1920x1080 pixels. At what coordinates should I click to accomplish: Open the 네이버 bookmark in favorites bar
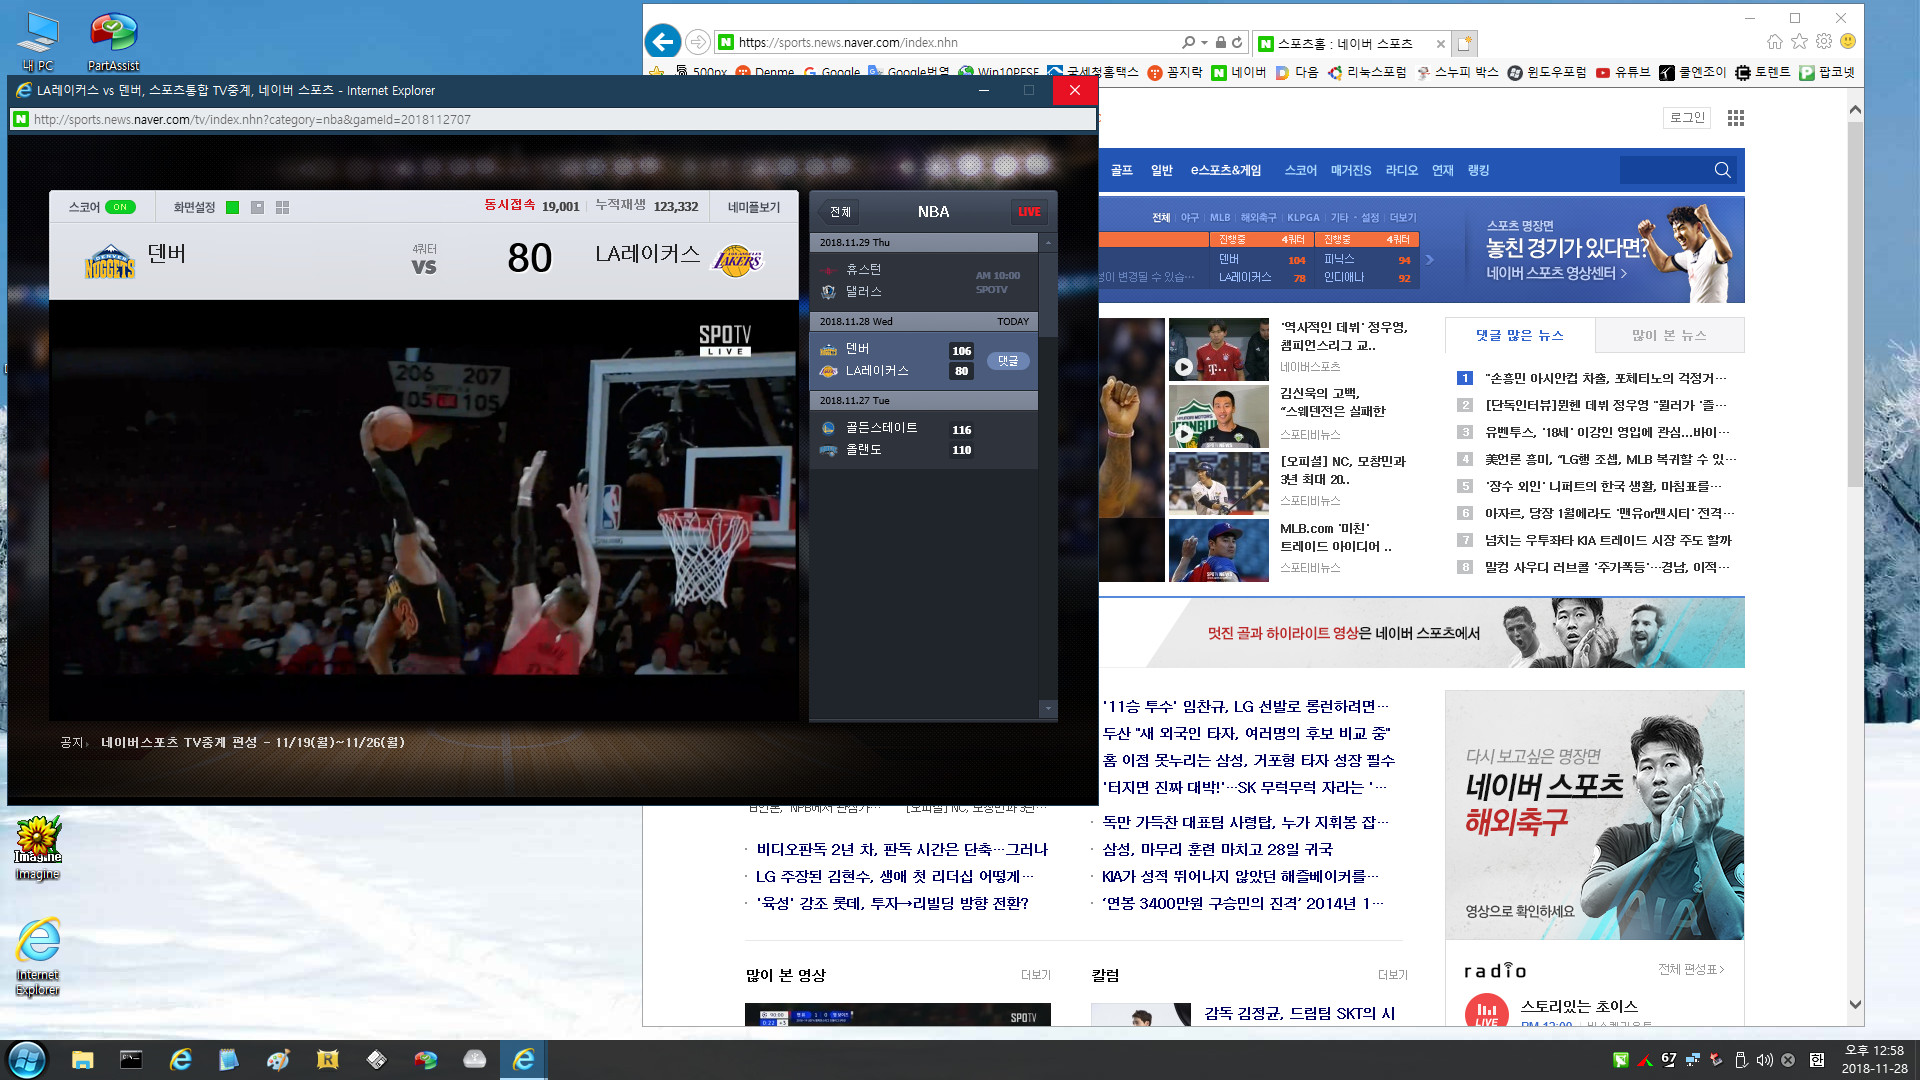pyautogui.click(x=1239, y=72)
